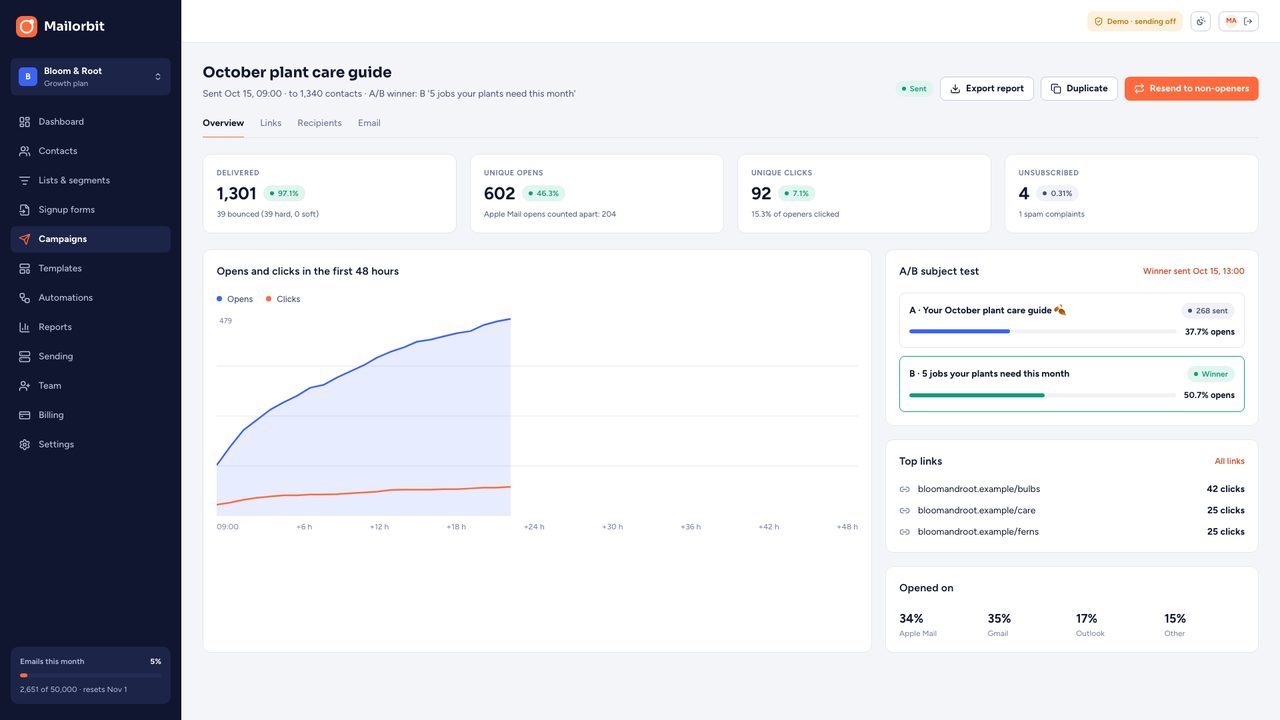Click the sign-out arrow icon
The width and height of the screenshot is (1280, 720).
pos(1248,21)
